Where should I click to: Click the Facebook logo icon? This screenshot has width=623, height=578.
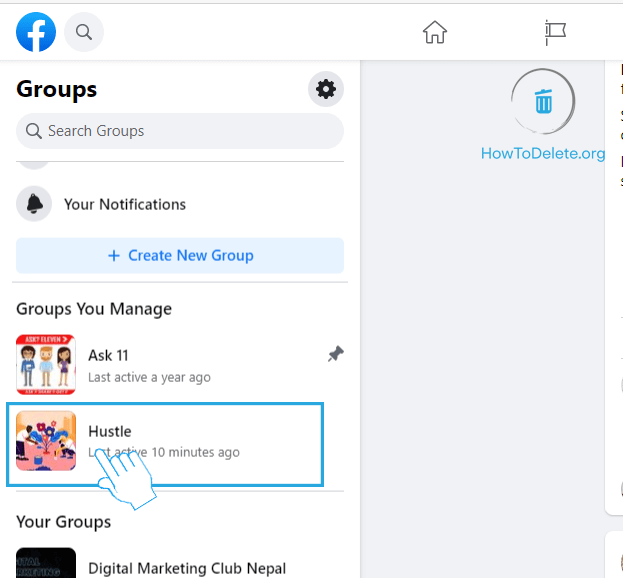[x=36, y=32]
